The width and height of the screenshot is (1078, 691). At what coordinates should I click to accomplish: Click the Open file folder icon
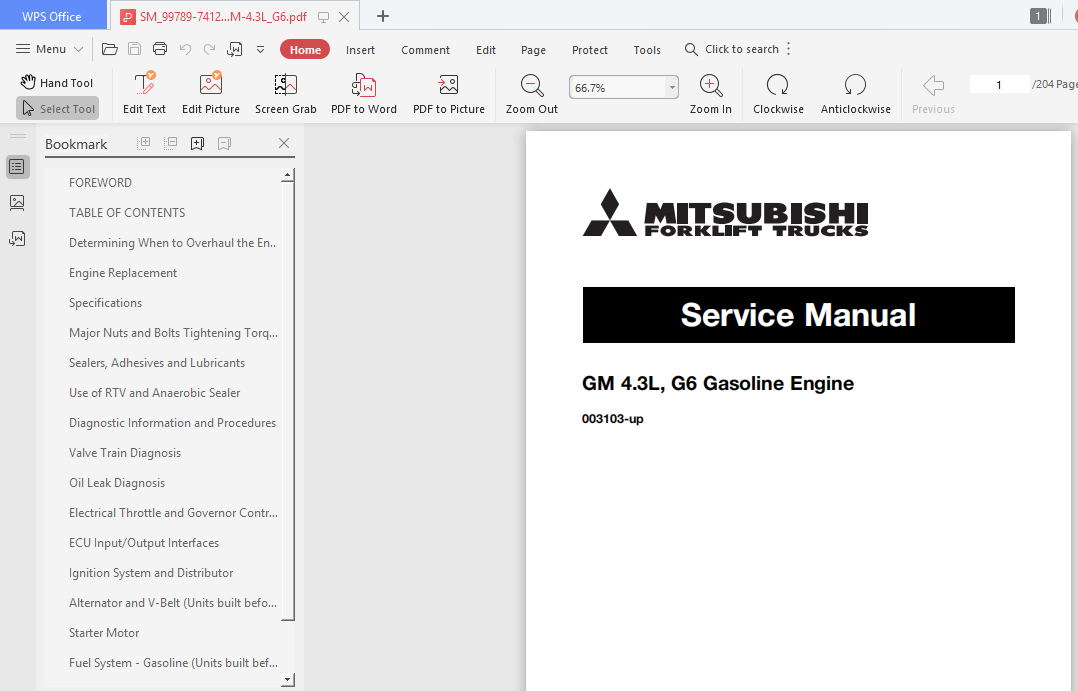click(x=109, y=49)
